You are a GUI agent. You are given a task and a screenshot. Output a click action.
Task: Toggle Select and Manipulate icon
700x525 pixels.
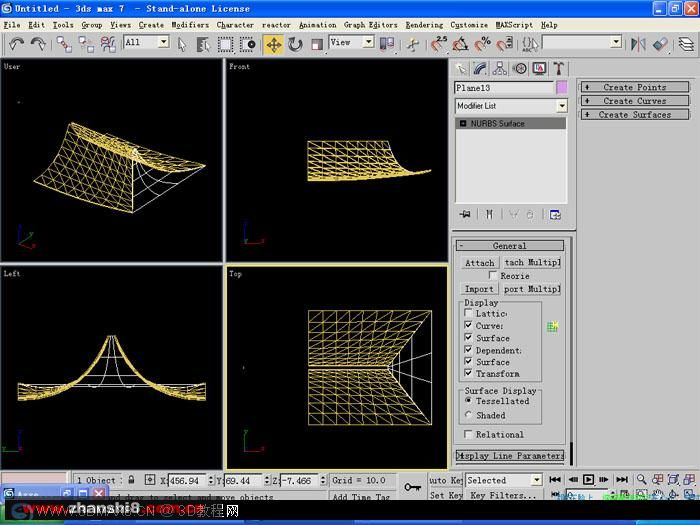(x=412, y=44)
